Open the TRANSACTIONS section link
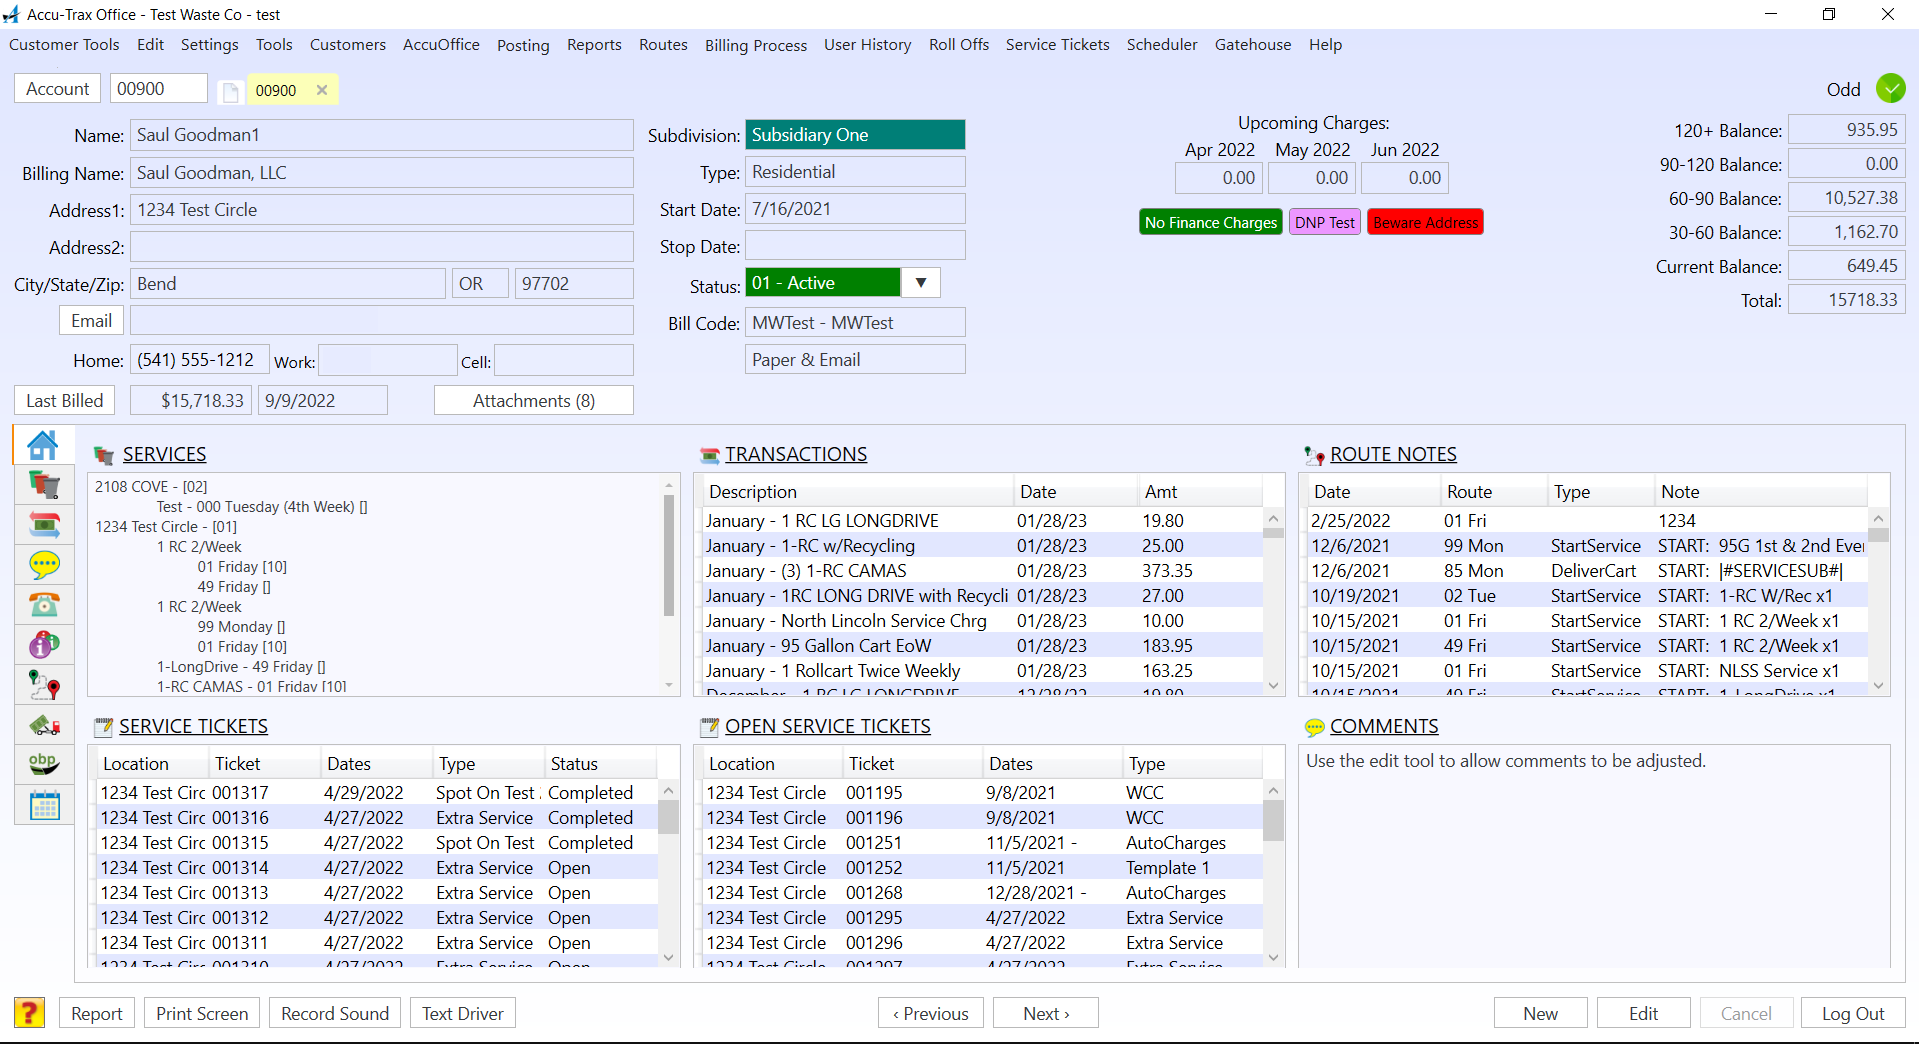The width and height of the screenshot is (1919, 1044). (x=796, y=455)
